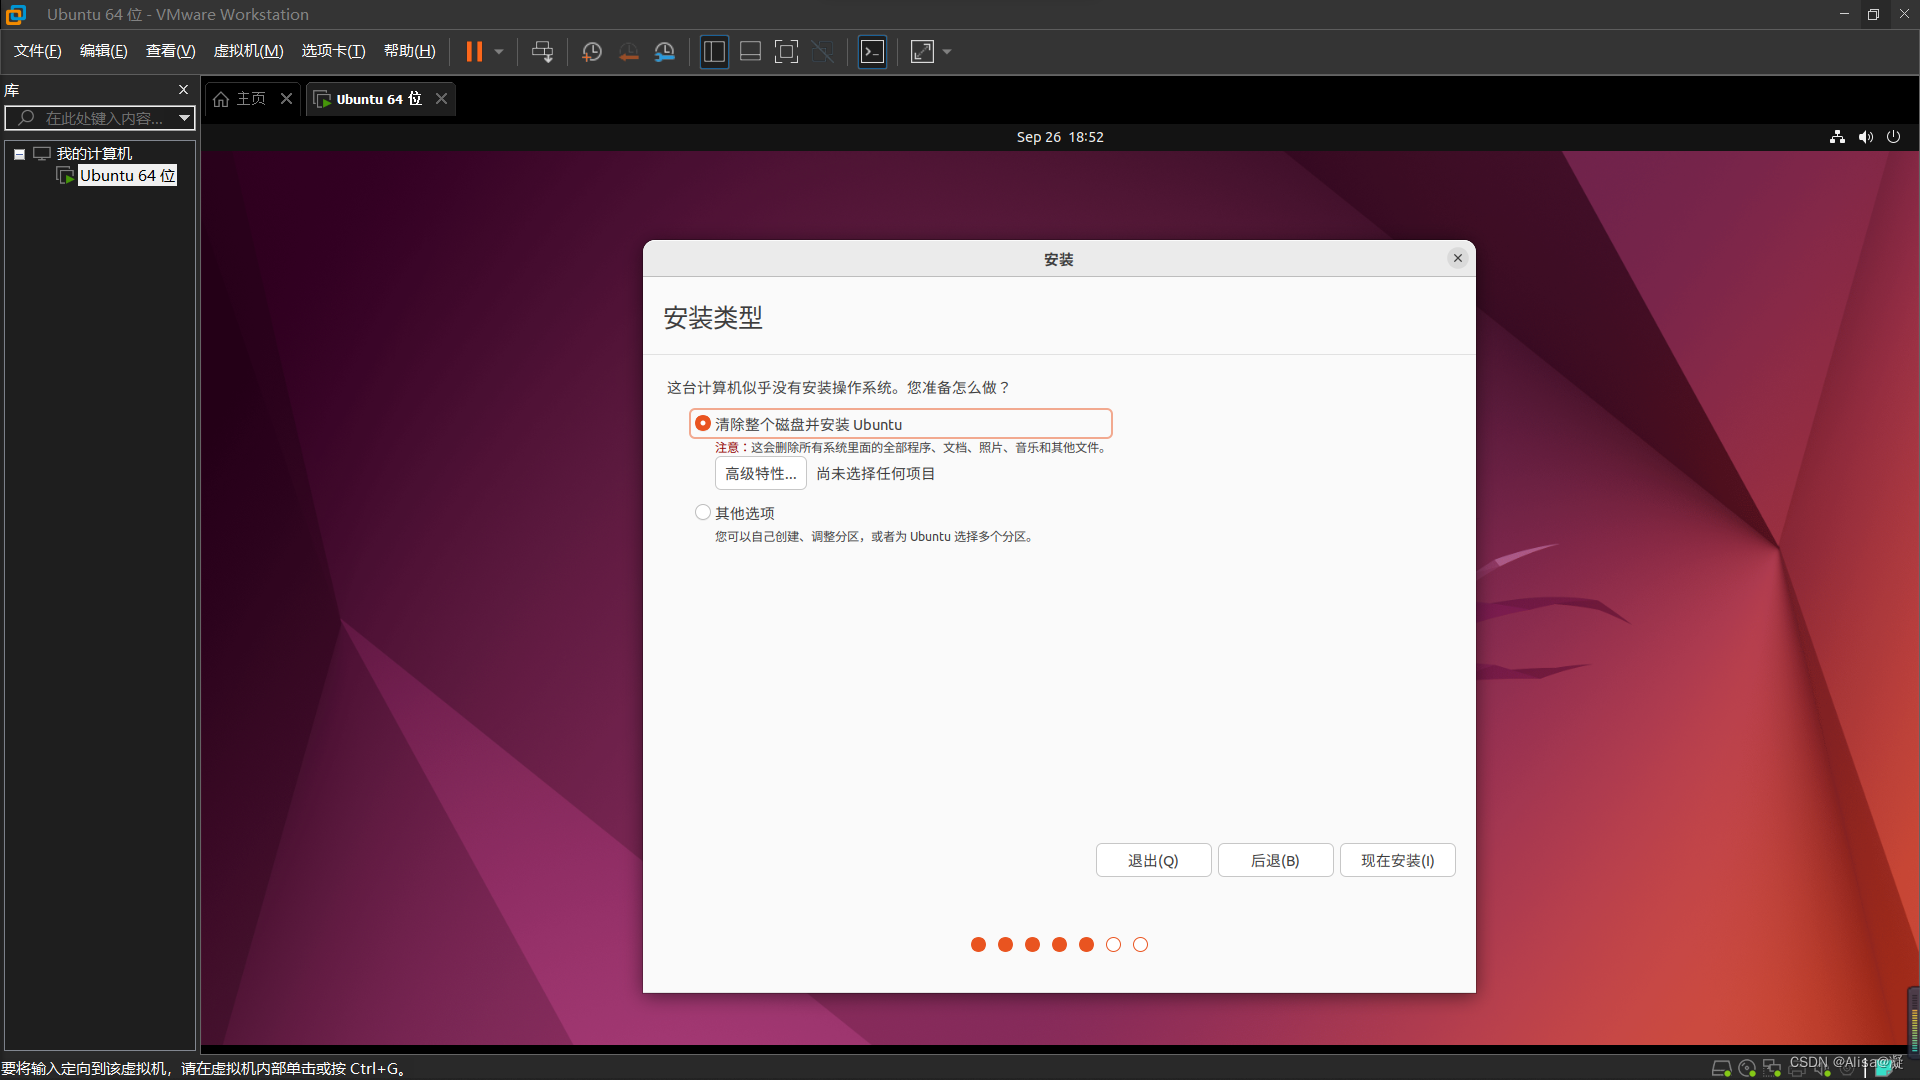
Task: Expand the library search dropdown arrow
Action: pos(184,118)
